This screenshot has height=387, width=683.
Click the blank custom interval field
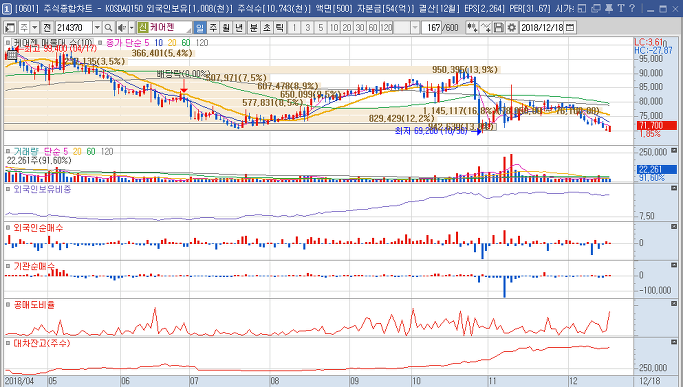point(402,28)
